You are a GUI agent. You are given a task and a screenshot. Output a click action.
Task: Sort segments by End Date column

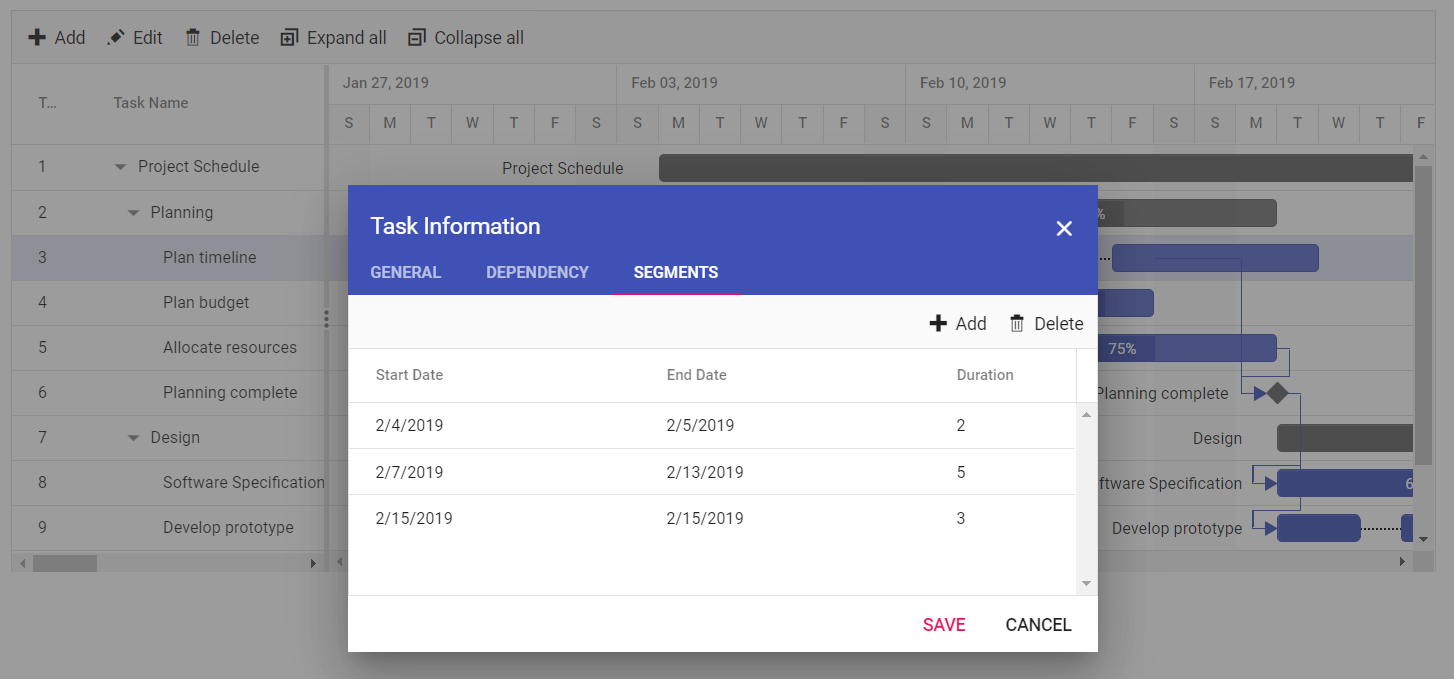coord(697,375)
